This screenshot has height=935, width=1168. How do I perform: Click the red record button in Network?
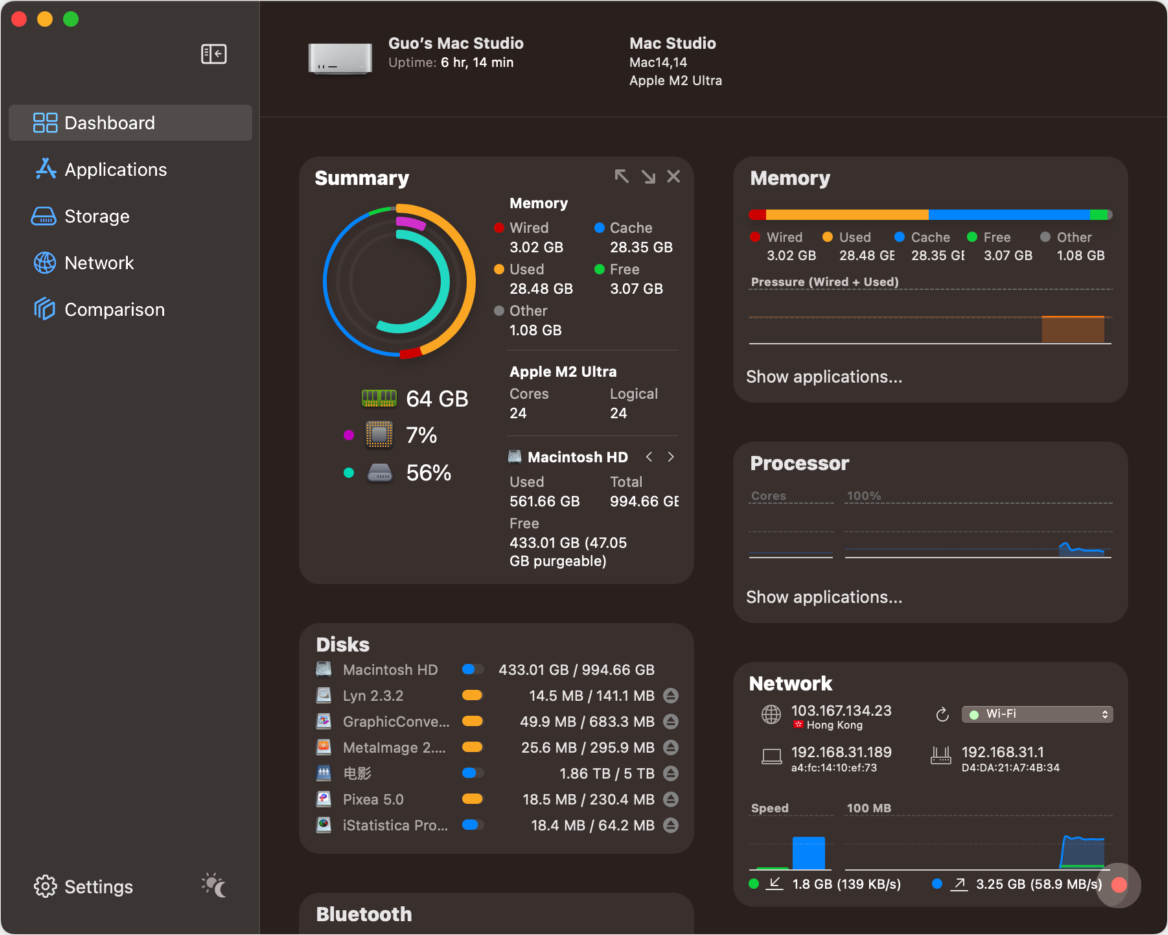[x=1119, y=885]
